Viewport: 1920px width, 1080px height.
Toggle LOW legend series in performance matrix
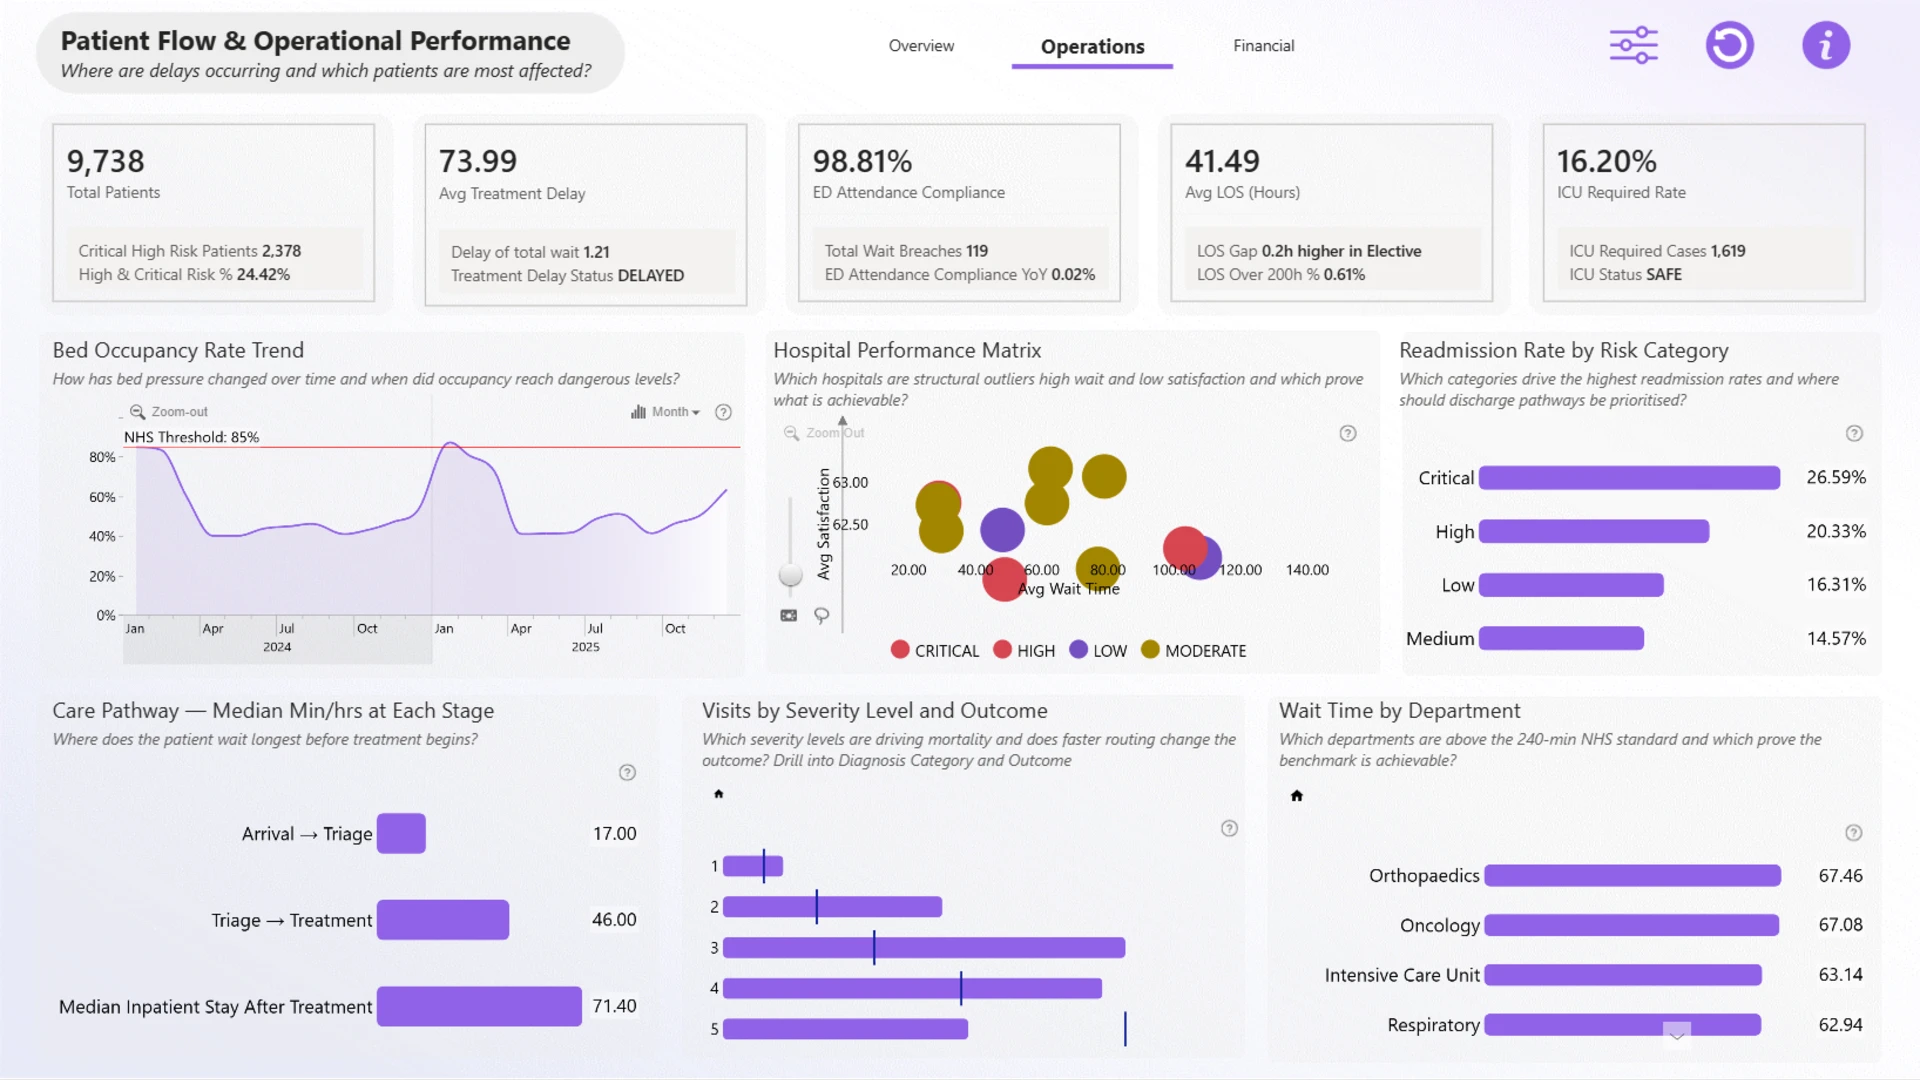1098,650
